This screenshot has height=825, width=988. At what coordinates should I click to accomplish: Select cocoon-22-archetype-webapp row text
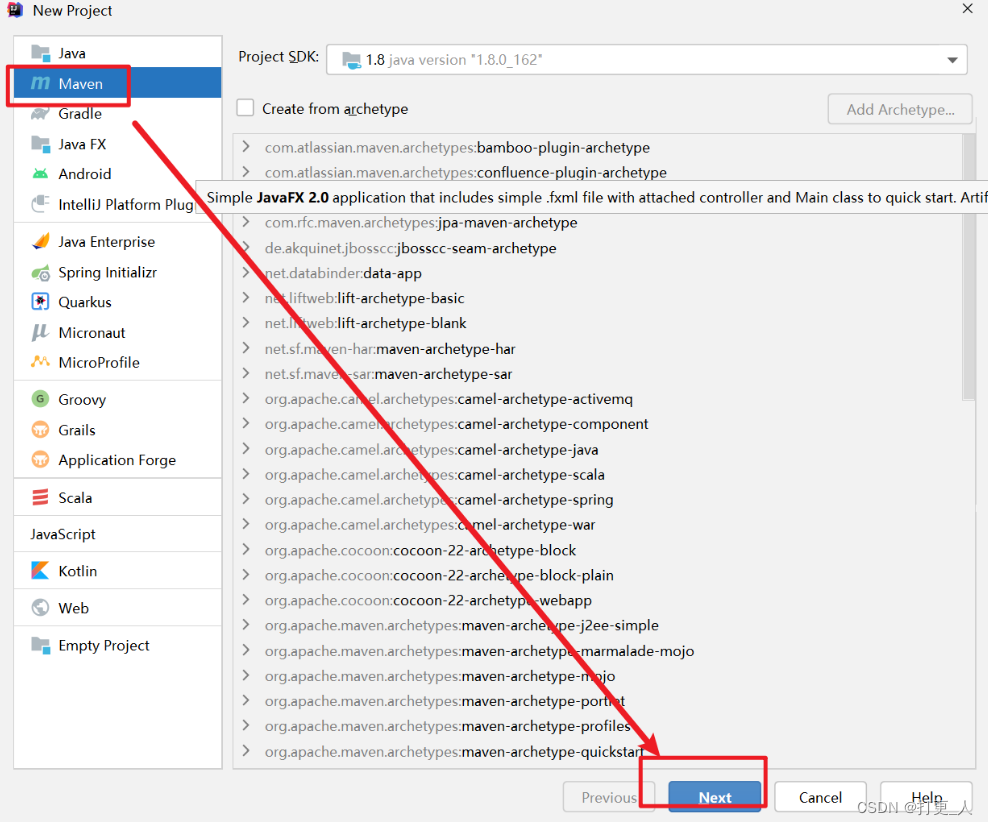[x=428, y=601]
